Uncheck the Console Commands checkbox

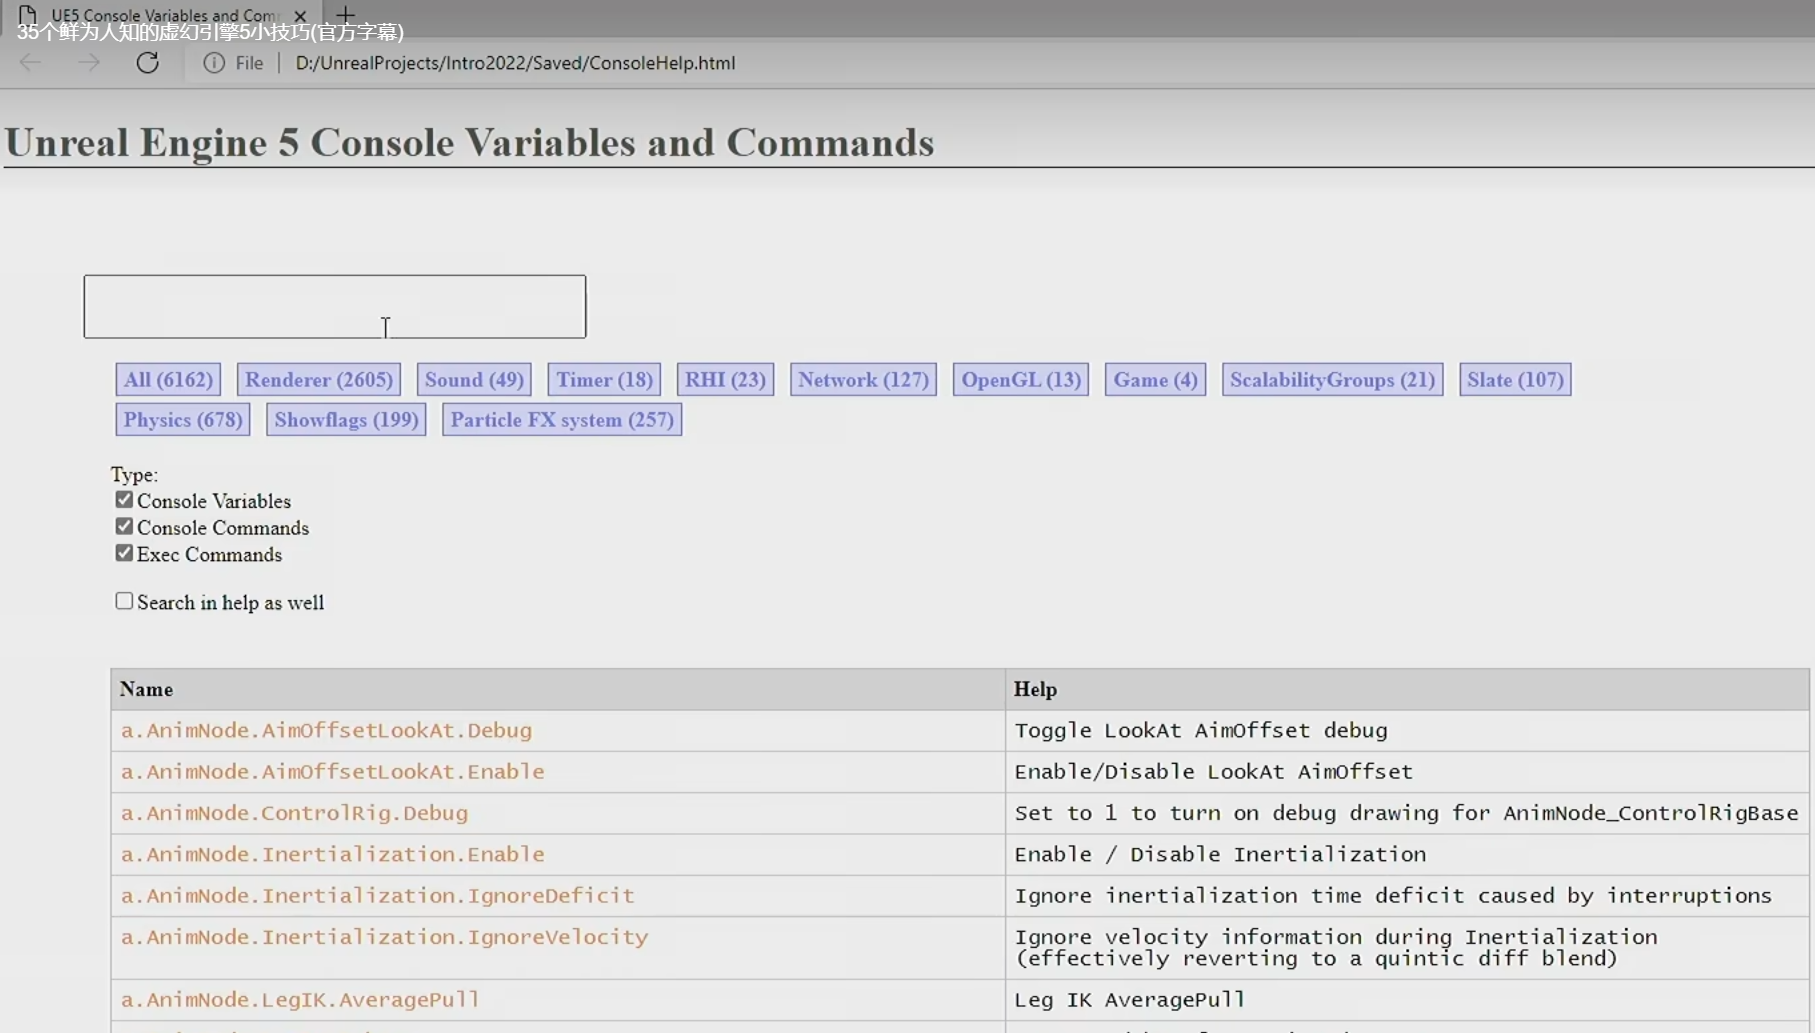pyautogui.click(x=124, y=526)
